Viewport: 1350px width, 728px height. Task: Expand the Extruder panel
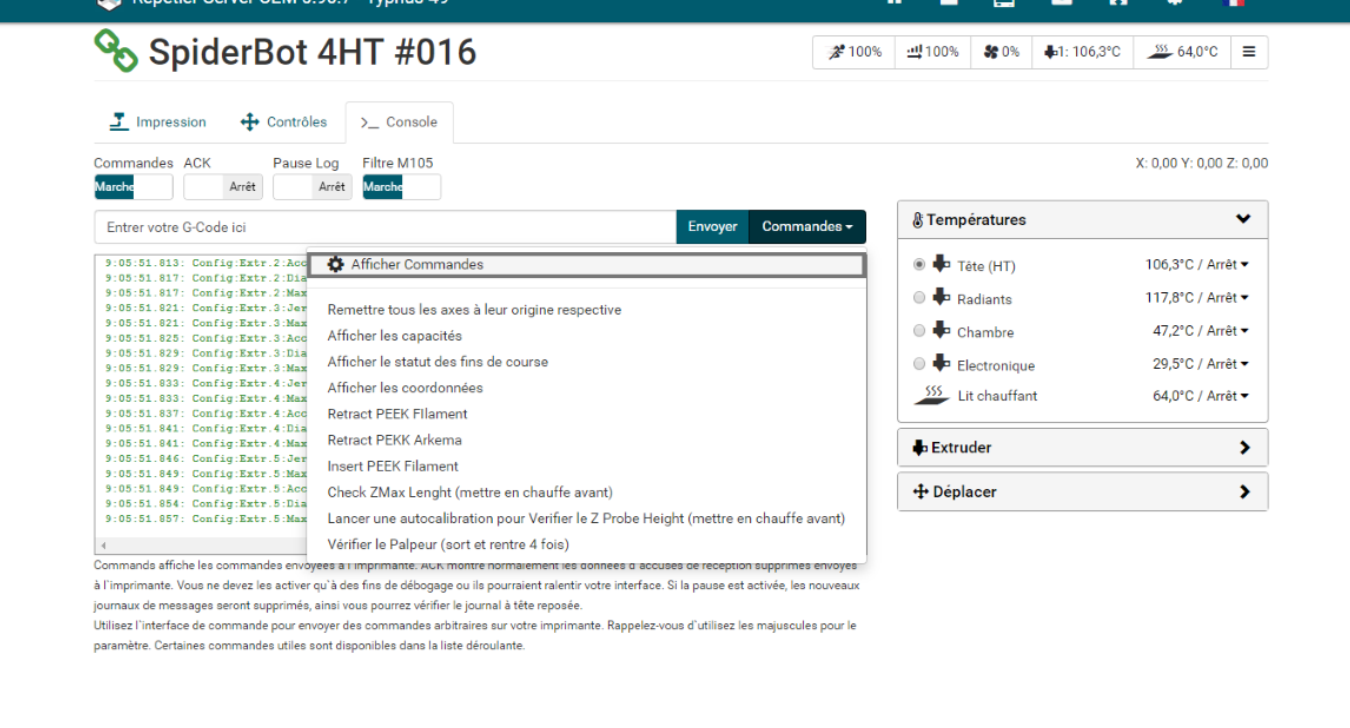click(x=1083, y=448)
